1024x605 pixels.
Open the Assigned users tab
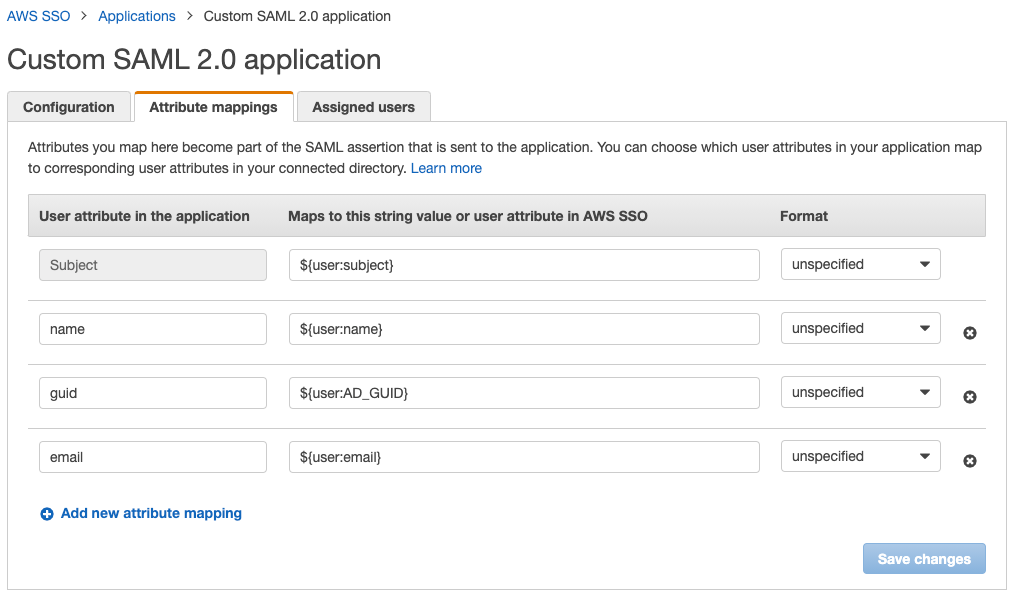coord(364,107)
